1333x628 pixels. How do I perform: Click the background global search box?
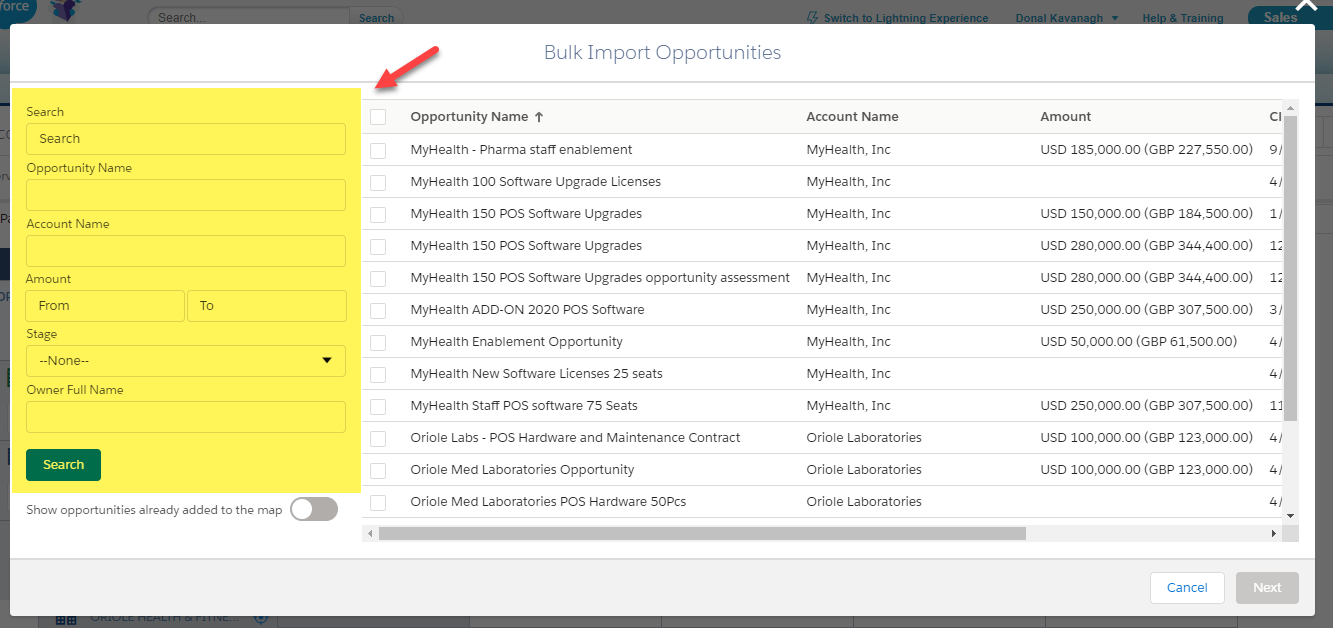pyautogui.click(x=248, y=18)
